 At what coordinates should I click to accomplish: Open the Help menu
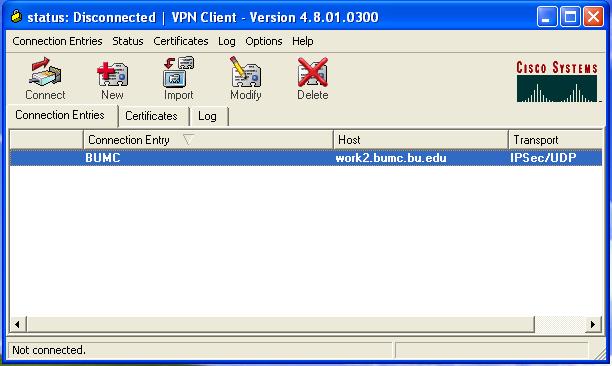point(302,41)
